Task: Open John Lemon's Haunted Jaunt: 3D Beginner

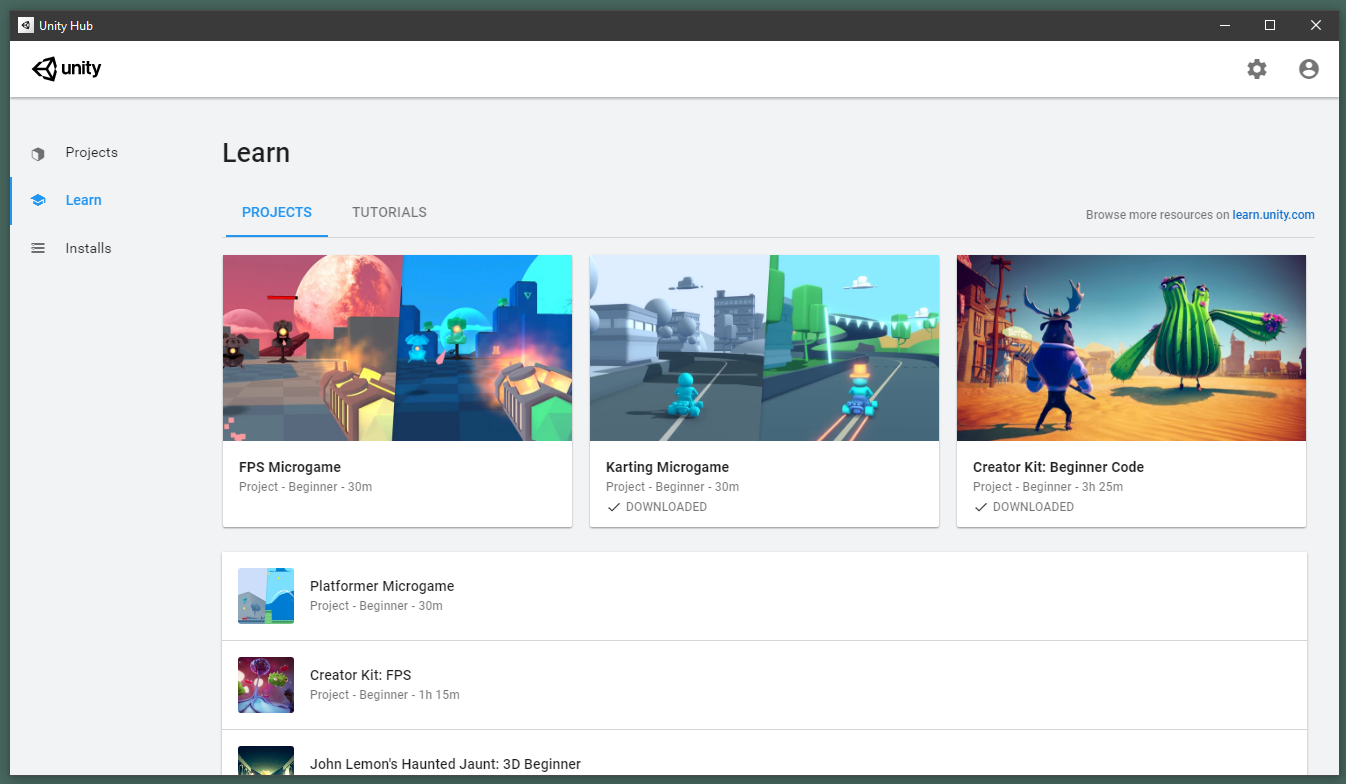Action: point(445,764)
